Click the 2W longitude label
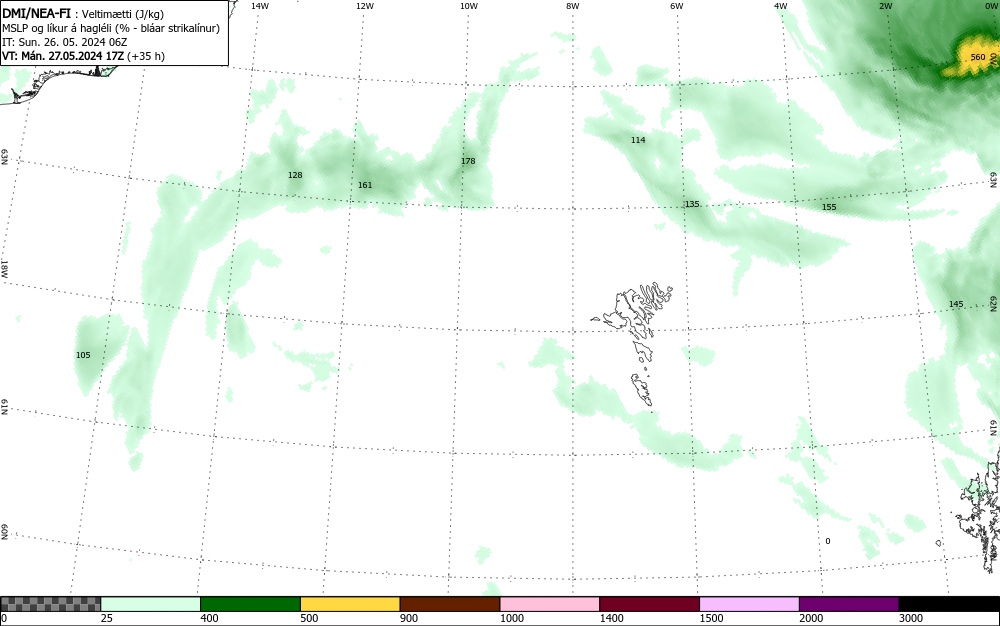This screenshot has width=1000, height=626. [x=886, y=6]
